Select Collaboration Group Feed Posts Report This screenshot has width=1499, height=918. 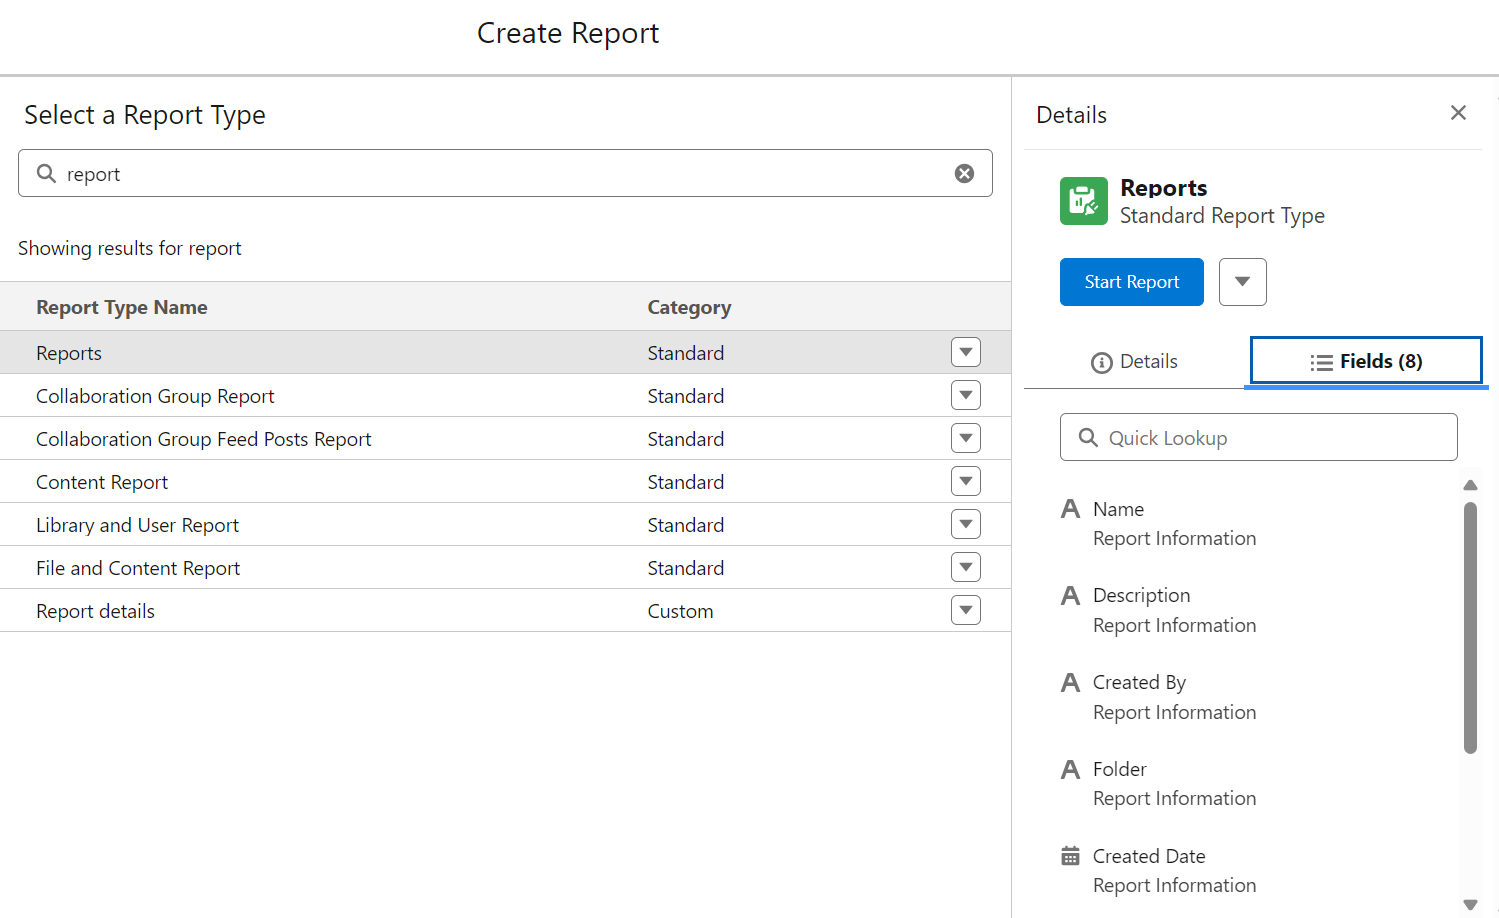pos(505,438)
